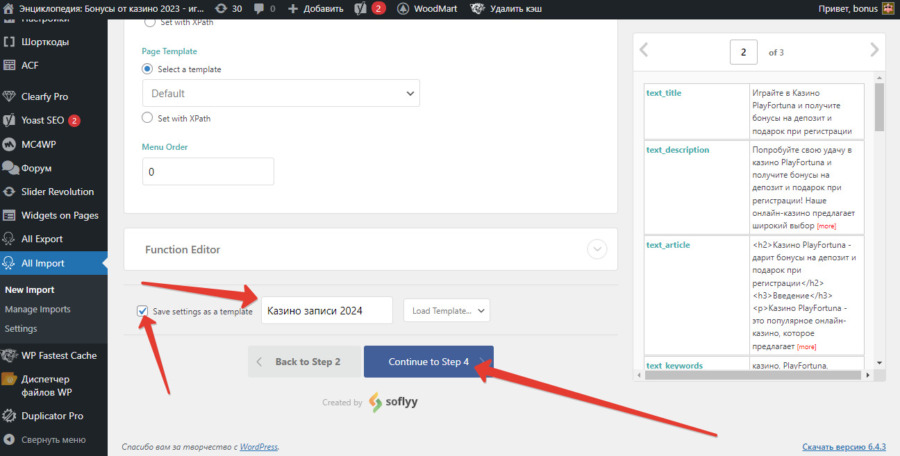Image resolution: width=900 pixels, height=456 pixels.
Task: Click the WoodMart icon in admin bar
Action: (403, 9)
